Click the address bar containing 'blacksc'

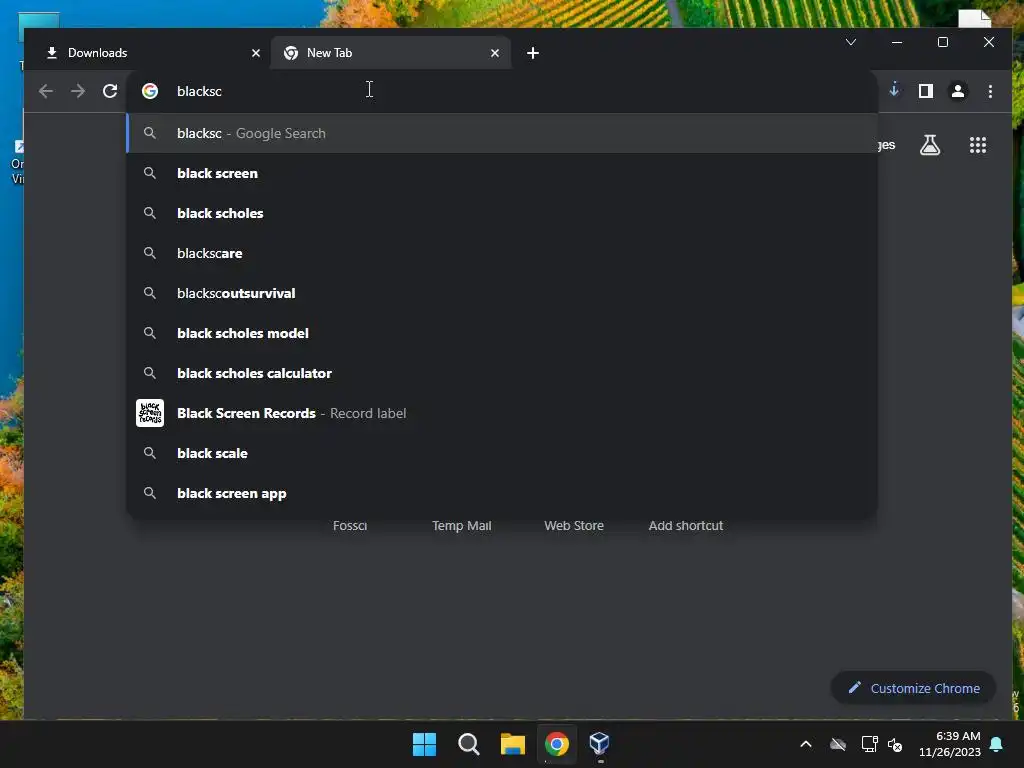tap(503, 91)
